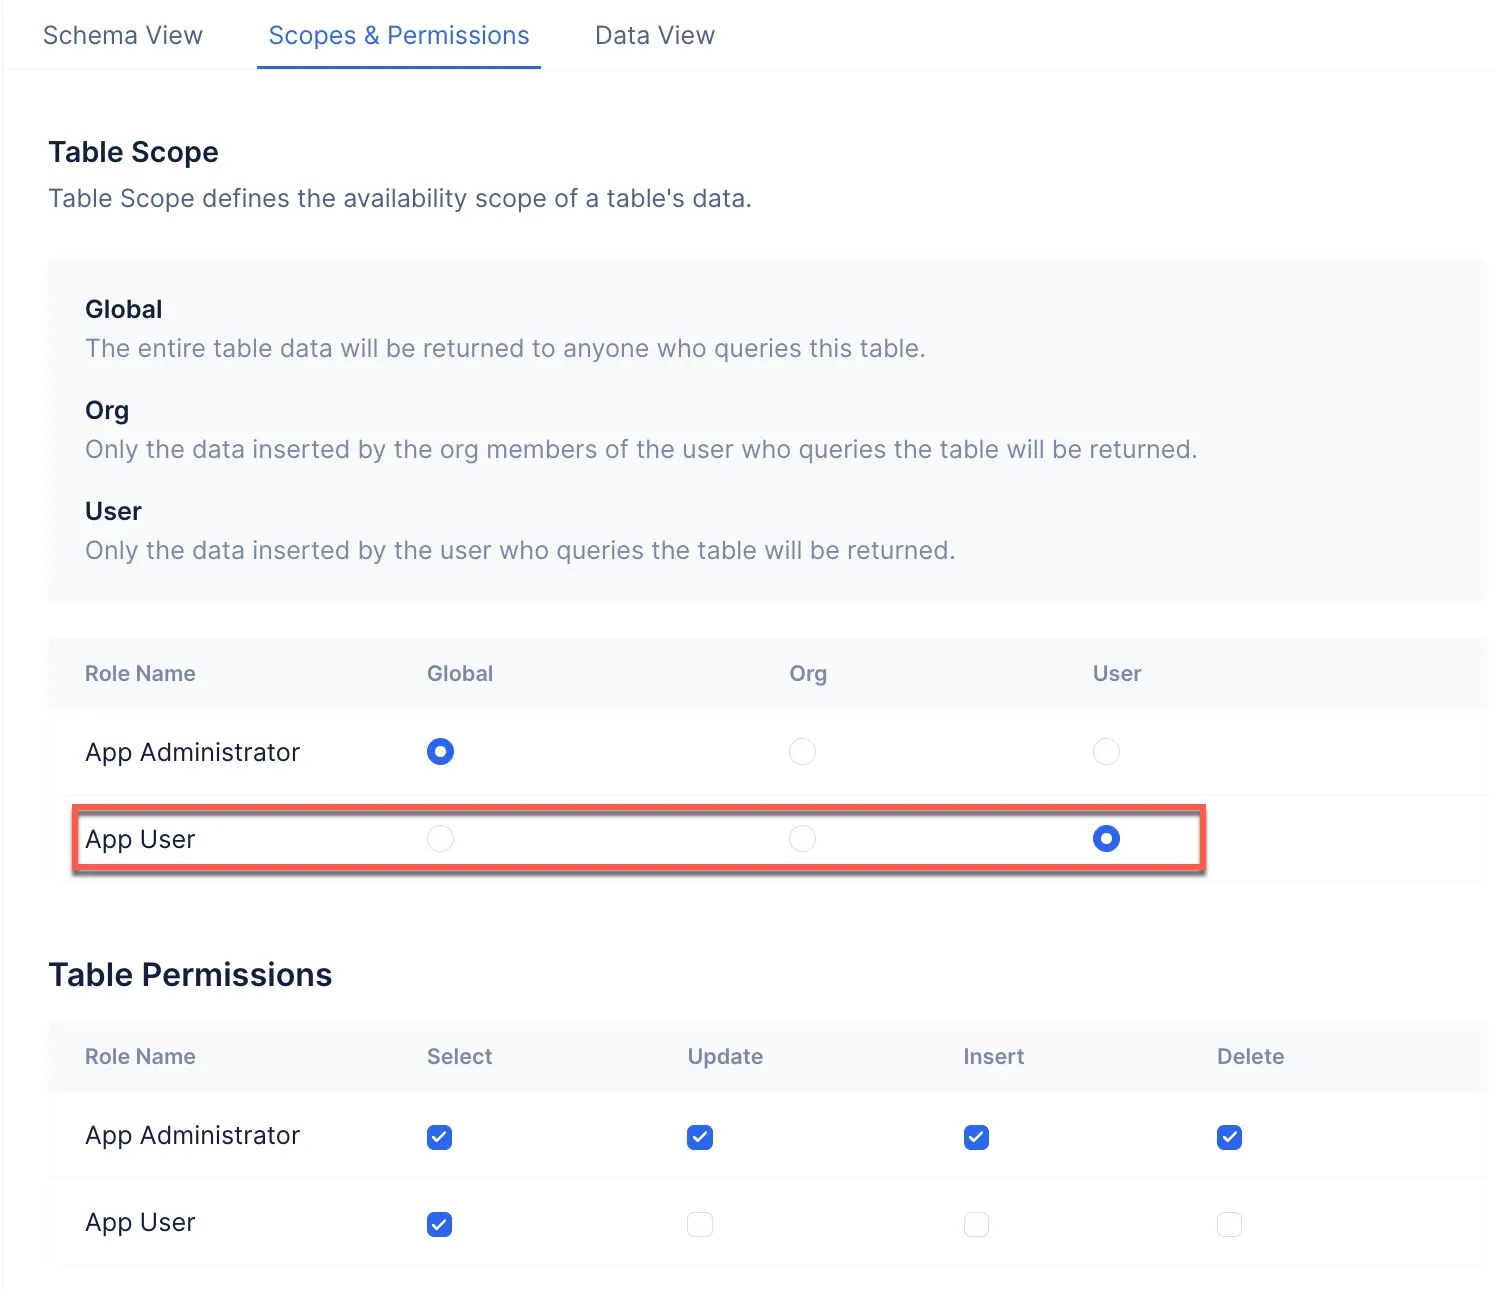This screenshot has height=1290, width=1496.
Task: Click the Table Scope heading
Action: pos(133,152)
